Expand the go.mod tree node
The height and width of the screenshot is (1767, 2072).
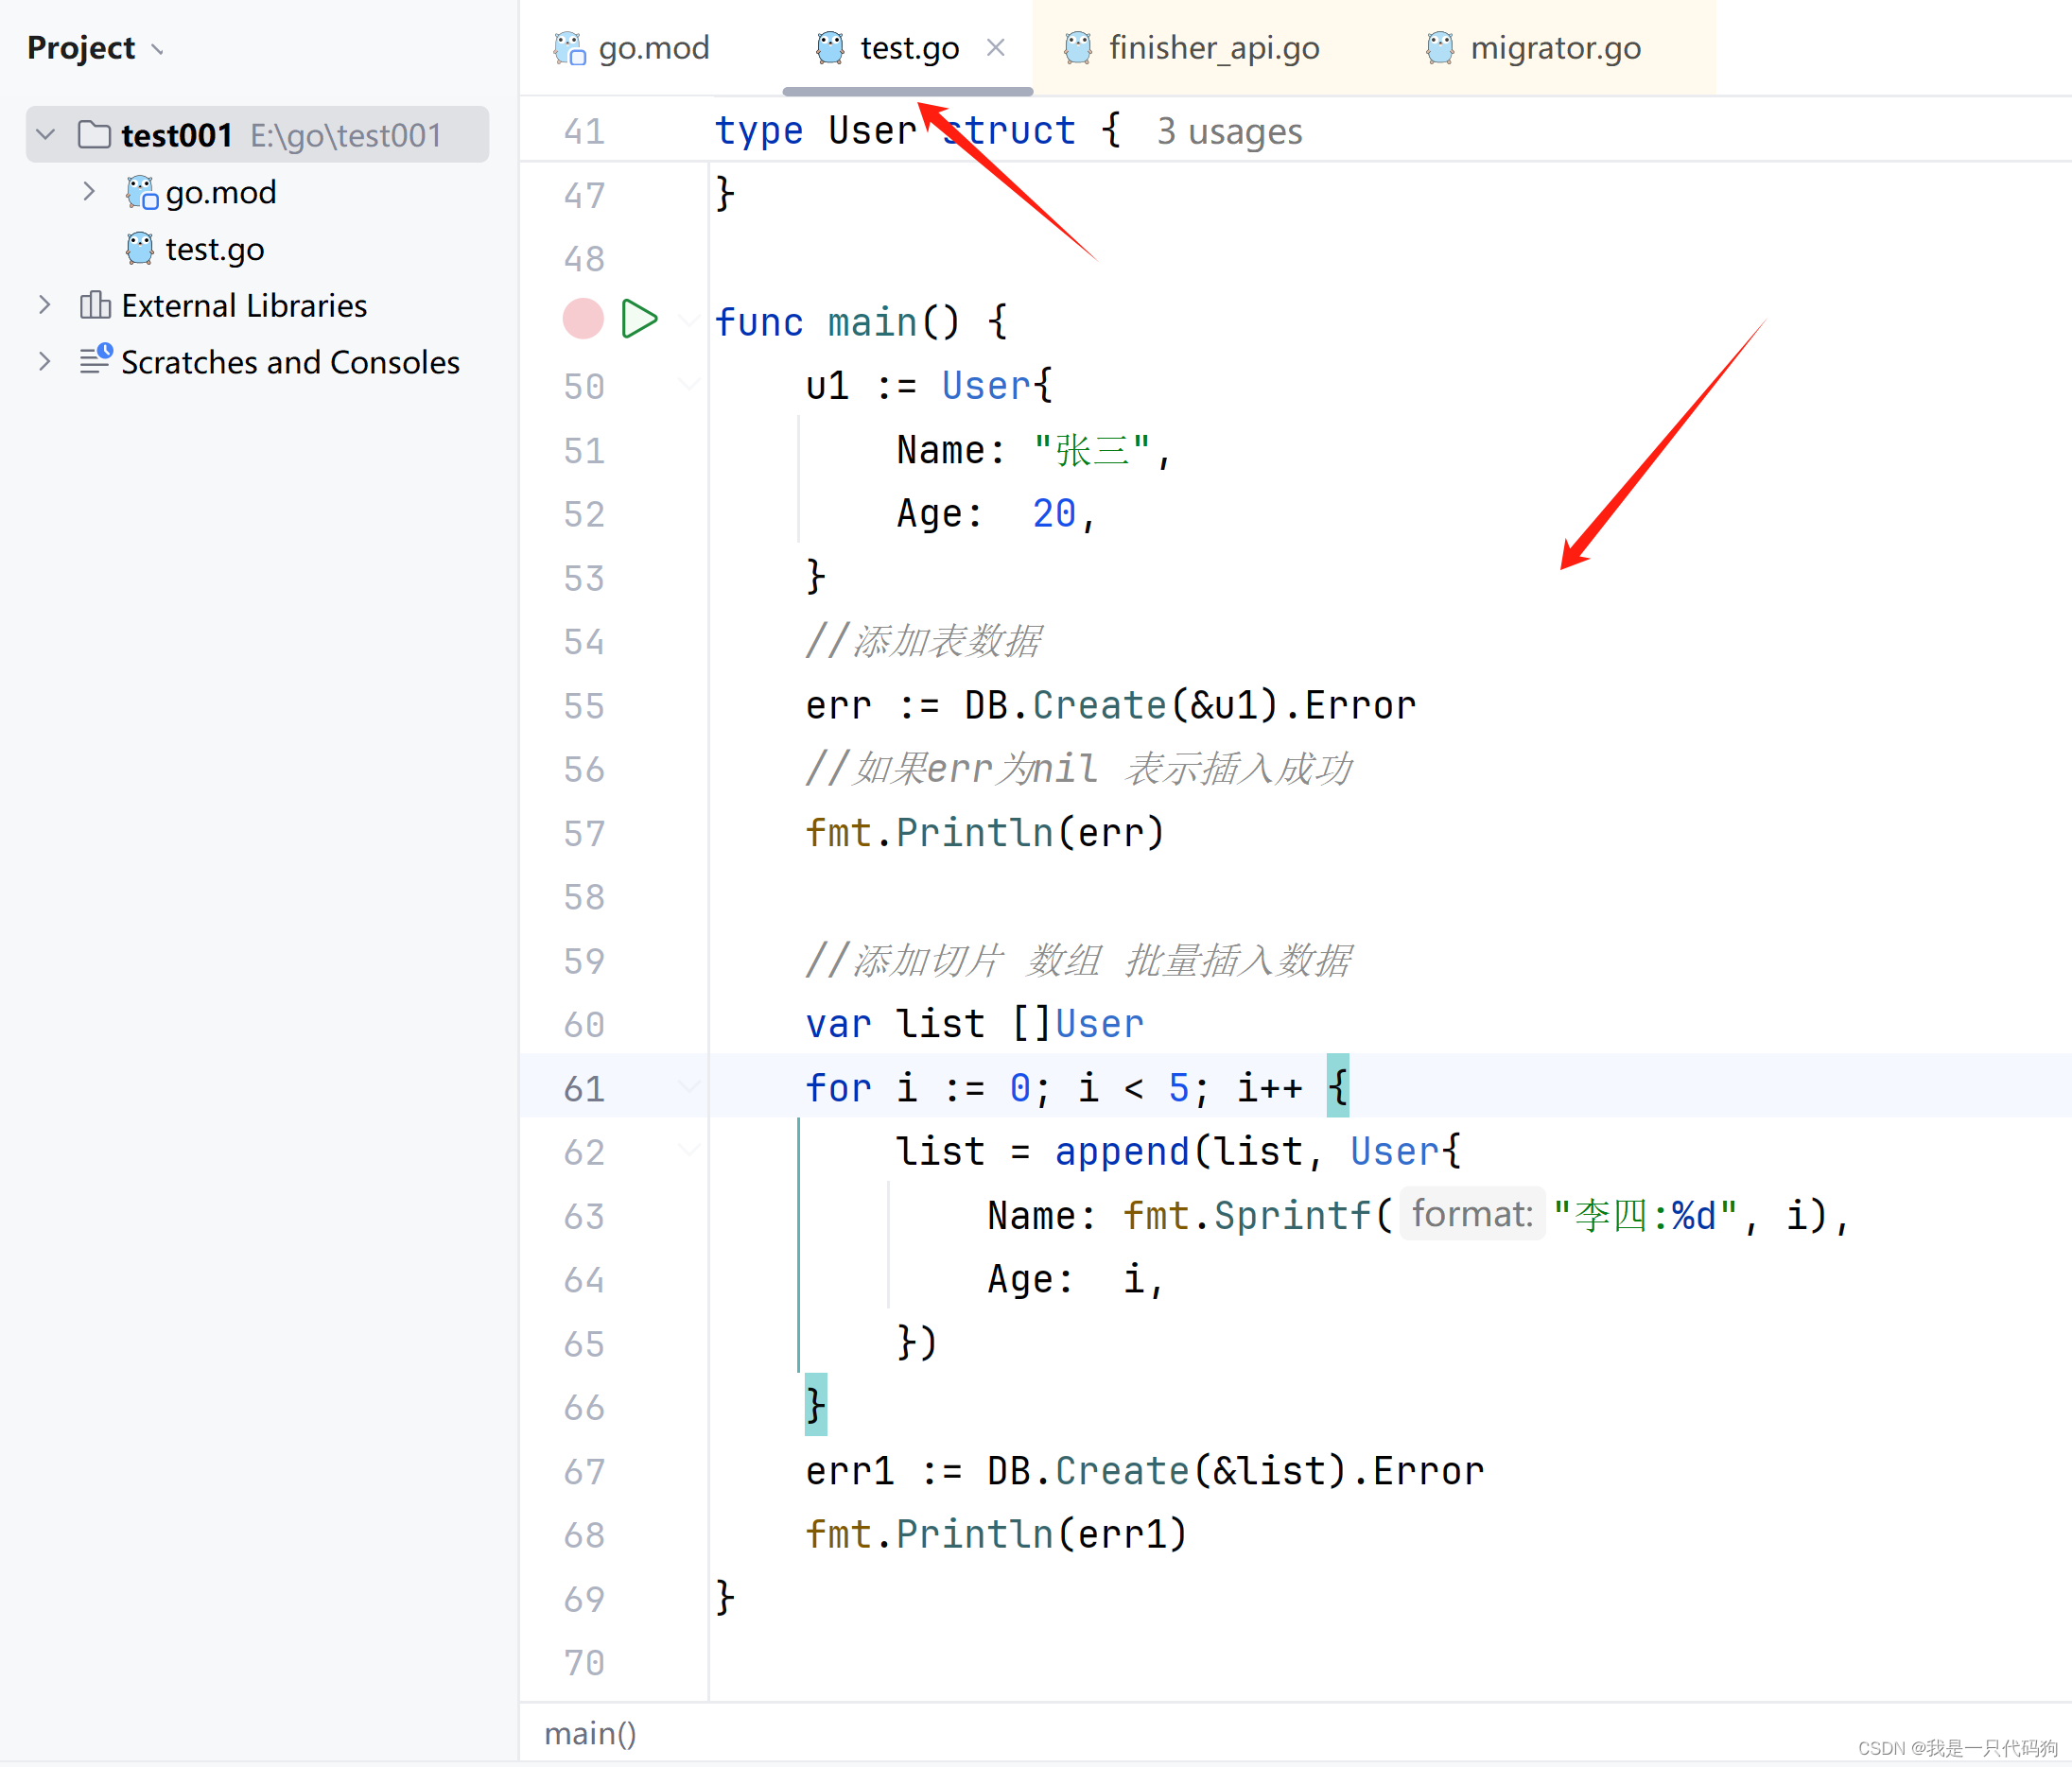point(89,192)
